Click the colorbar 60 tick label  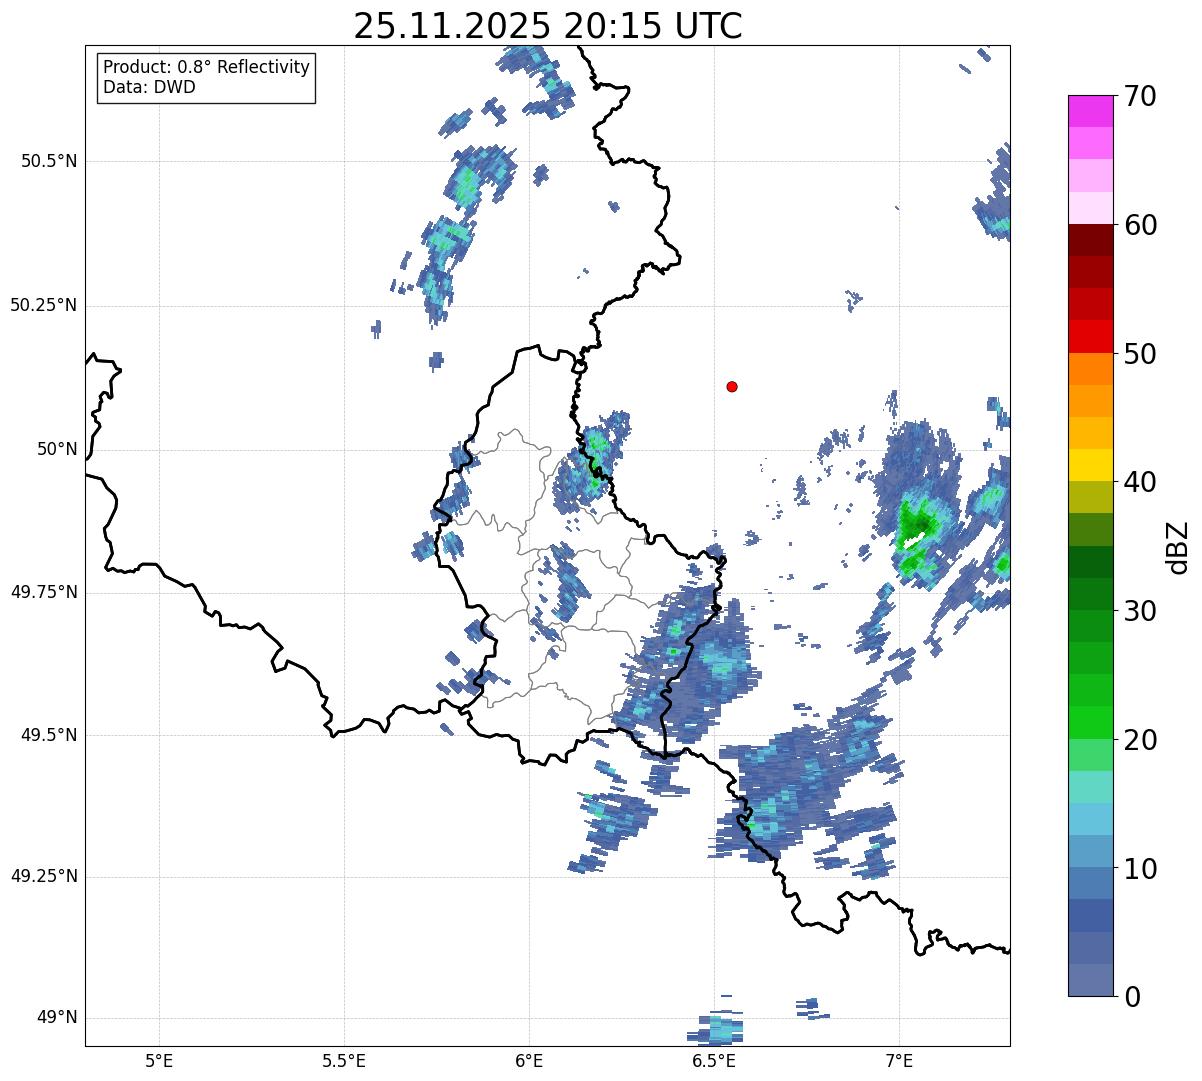click(x=1140, y=225)
